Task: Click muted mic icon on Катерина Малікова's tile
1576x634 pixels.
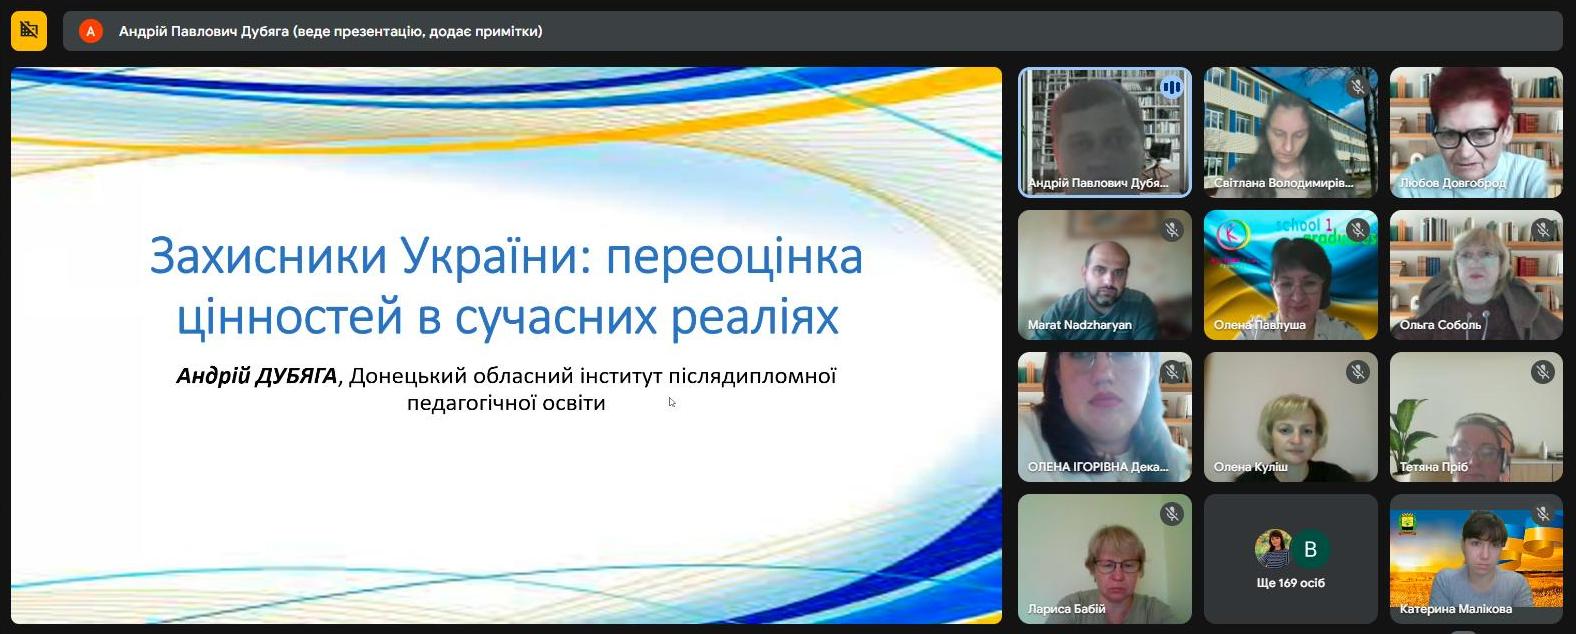Action: (x=1542, y=514)
